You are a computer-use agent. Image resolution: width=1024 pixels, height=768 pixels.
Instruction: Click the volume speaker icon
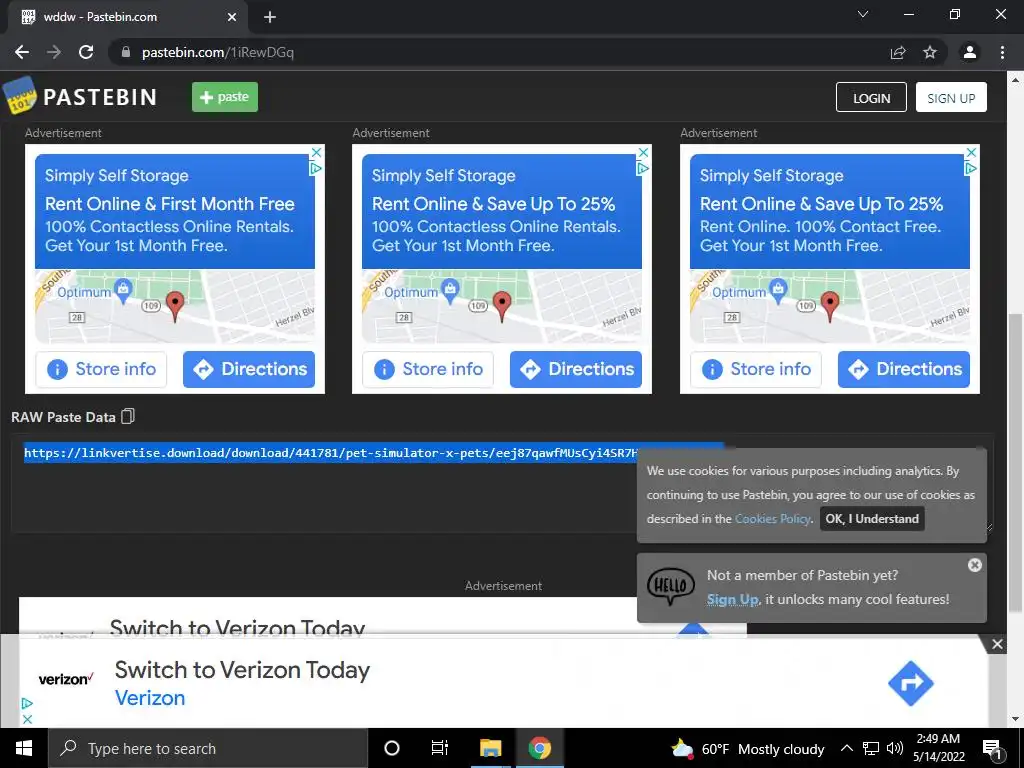(x=895, y=748)
